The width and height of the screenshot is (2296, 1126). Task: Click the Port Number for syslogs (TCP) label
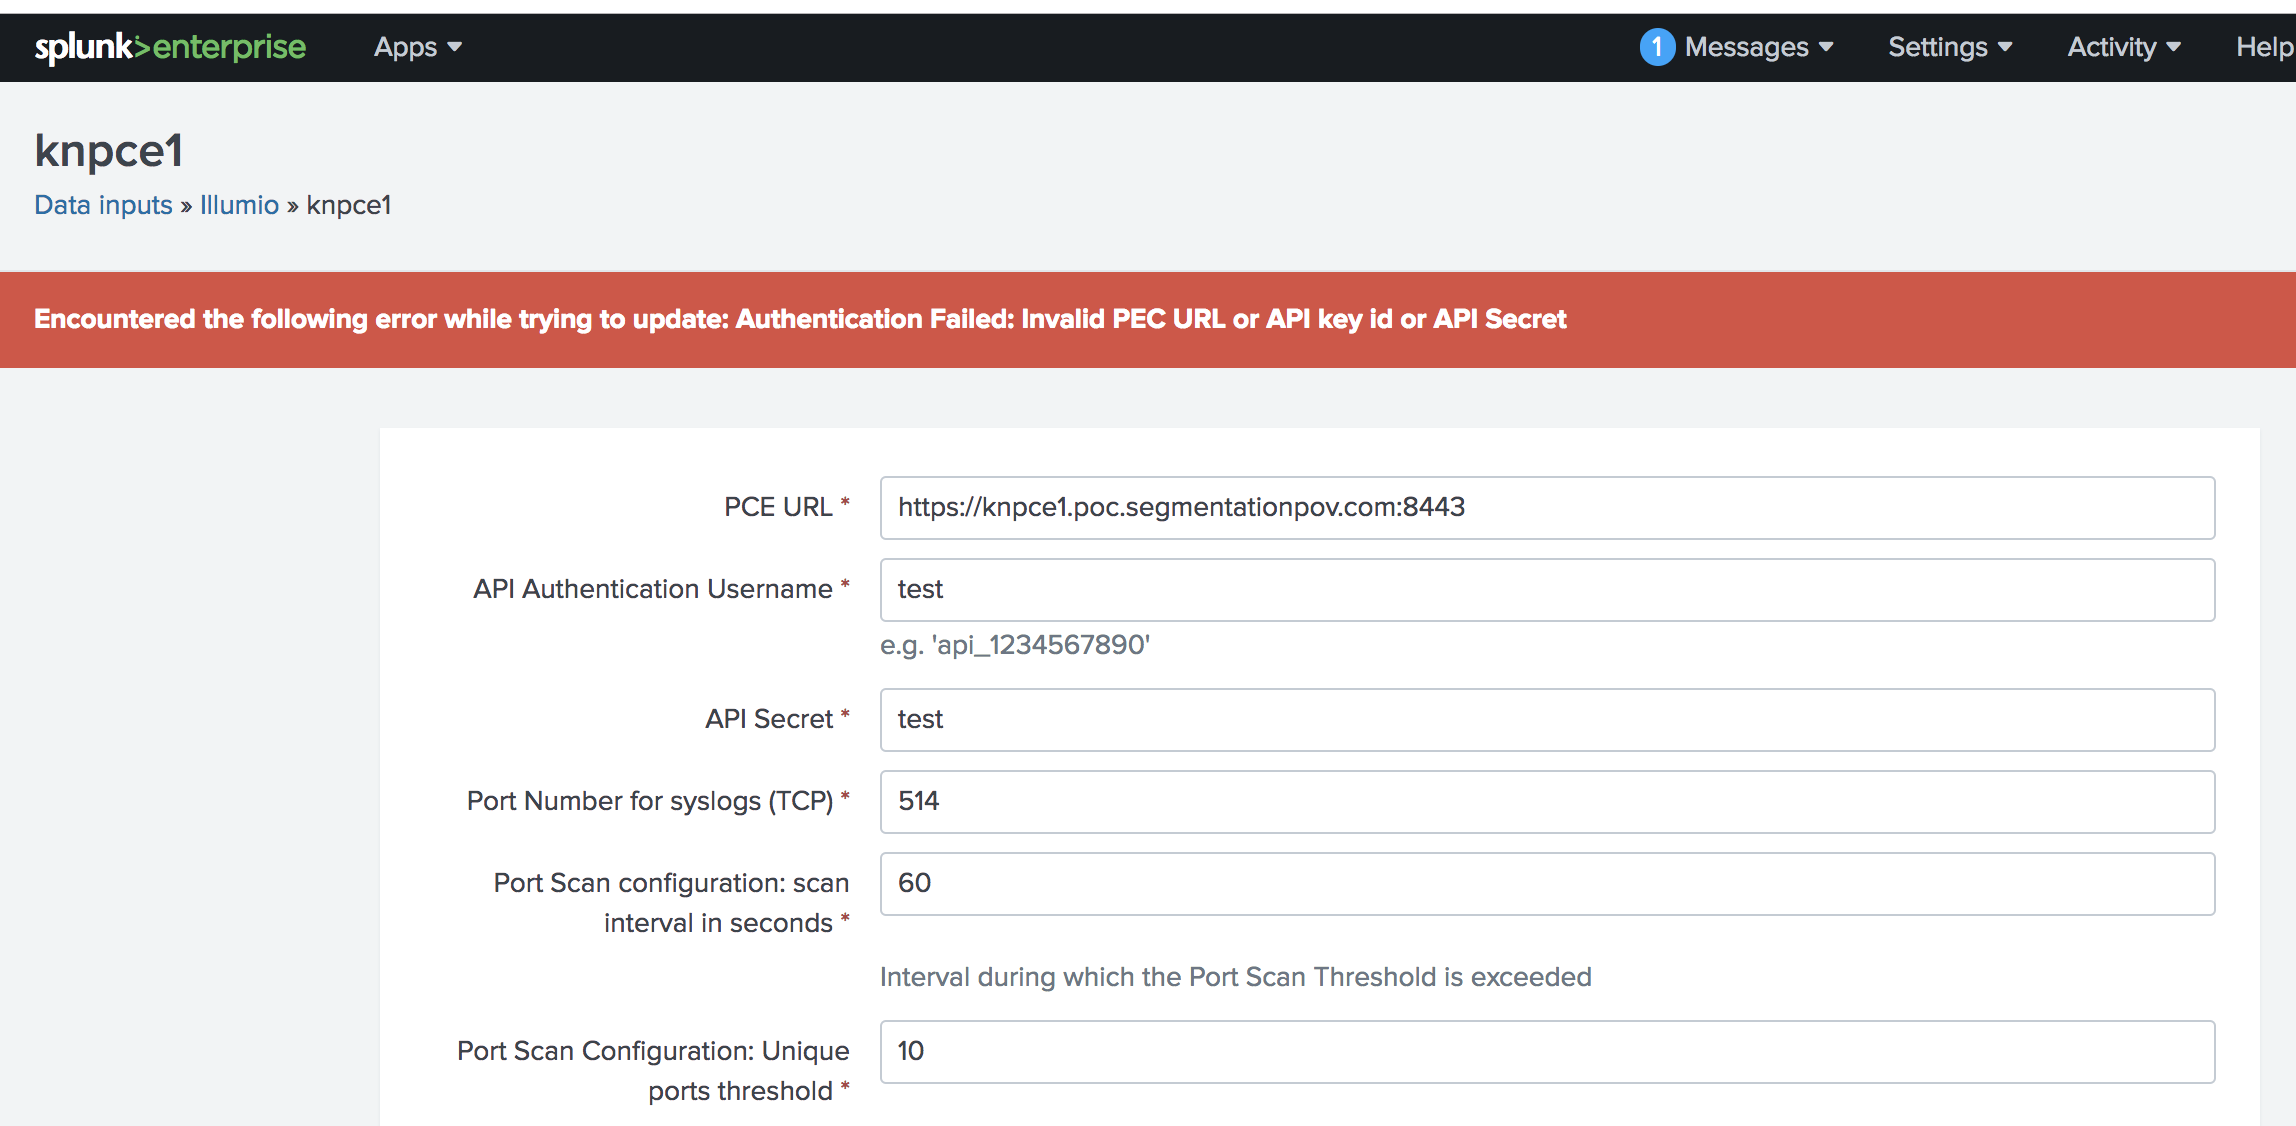658,801
